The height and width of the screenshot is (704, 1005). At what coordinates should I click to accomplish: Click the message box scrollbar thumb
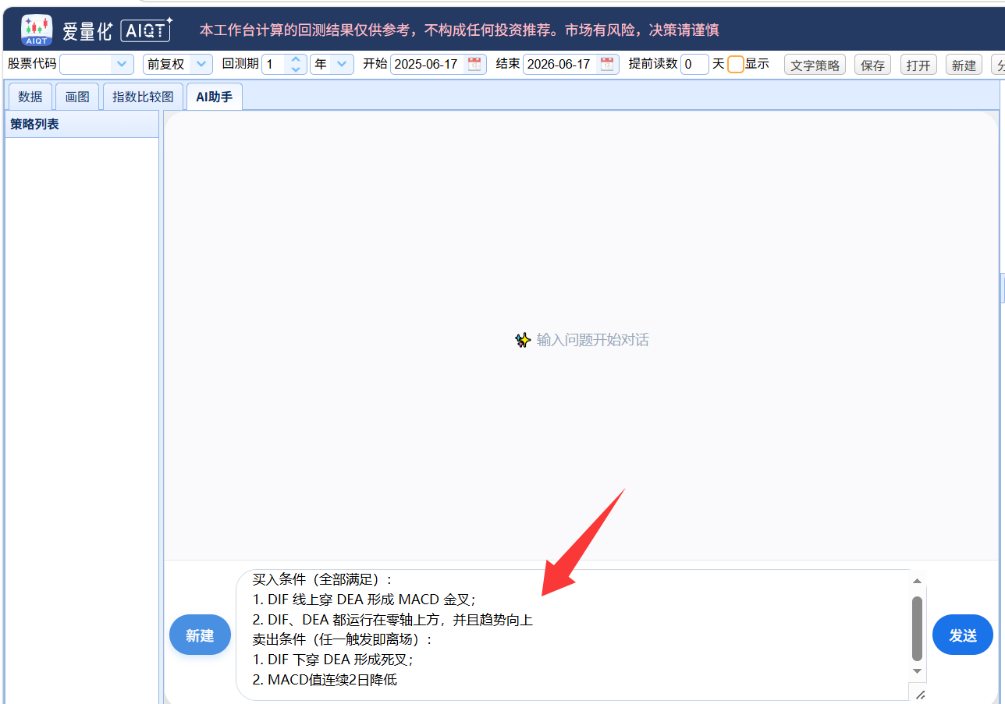click(x=917, y=628)
